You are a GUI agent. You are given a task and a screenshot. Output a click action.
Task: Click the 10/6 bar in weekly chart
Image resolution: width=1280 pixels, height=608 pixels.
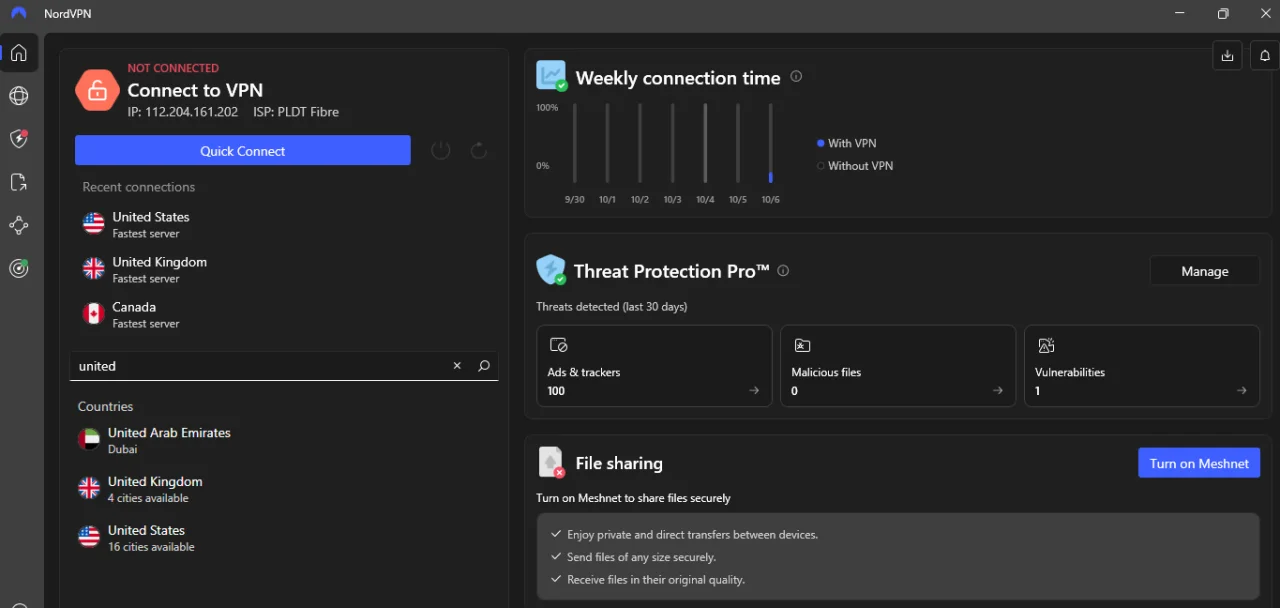click(x=770, y=143)
